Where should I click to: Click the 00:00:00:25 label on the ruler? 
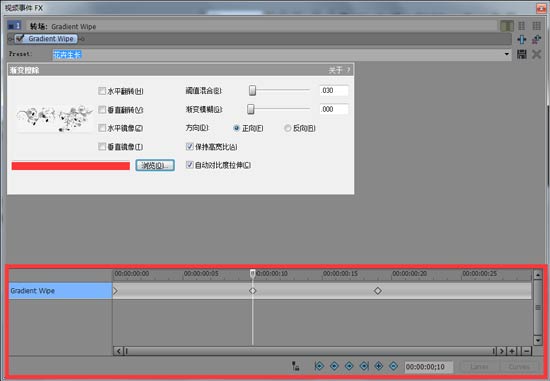point(479,273)
